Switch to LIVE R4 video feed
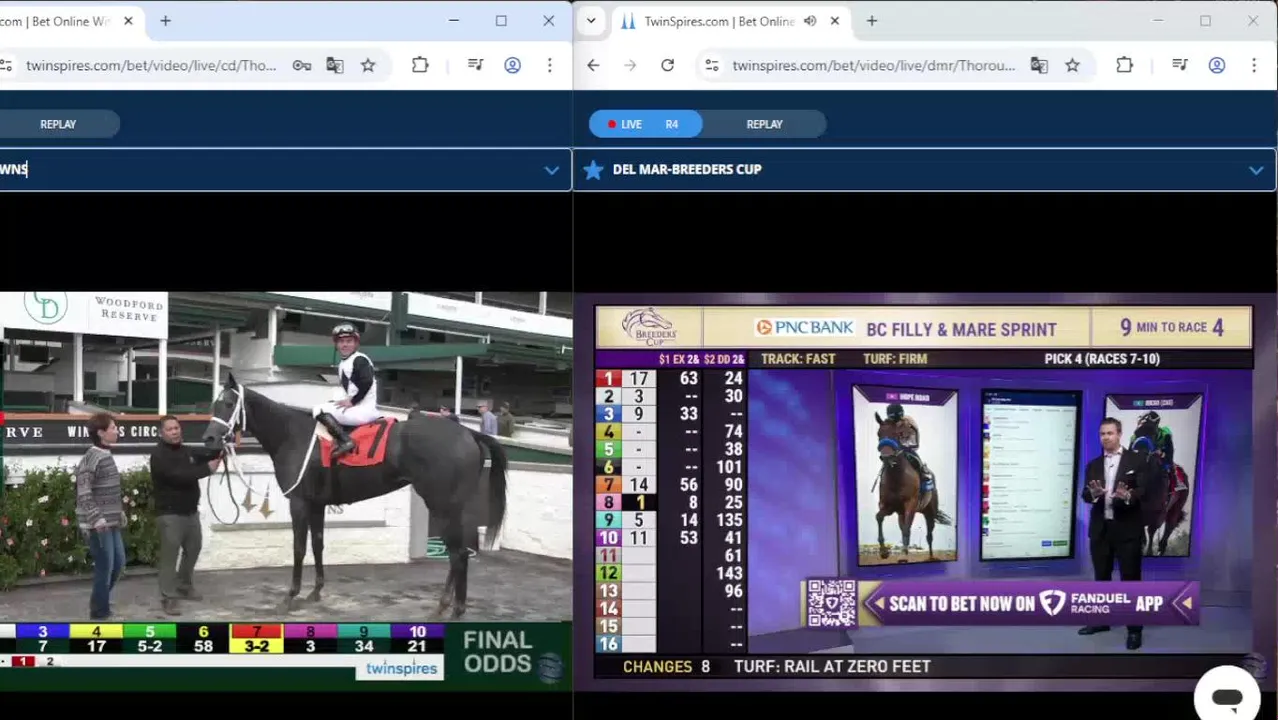The height and width of the screenshot is (720, 1278). pos(645,124)
